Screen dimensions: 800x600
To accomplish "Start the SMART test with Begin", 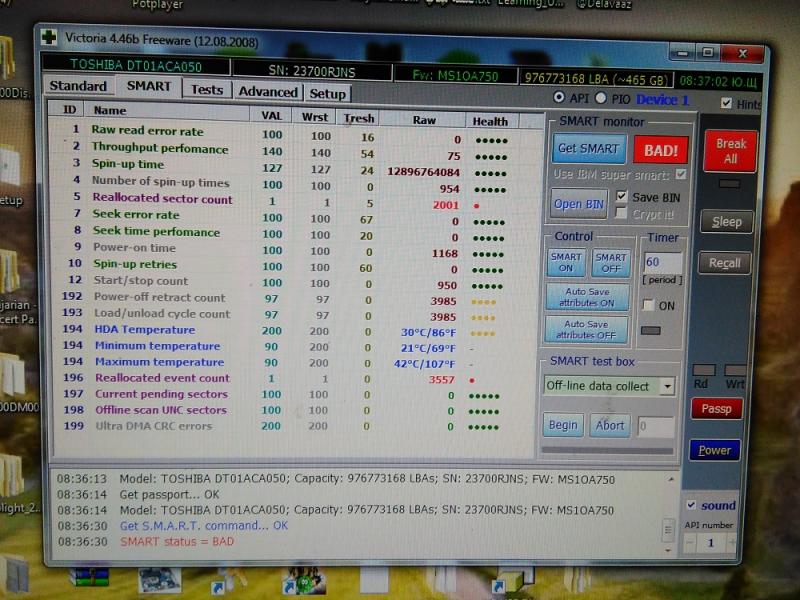I will [x=563, y=425].
